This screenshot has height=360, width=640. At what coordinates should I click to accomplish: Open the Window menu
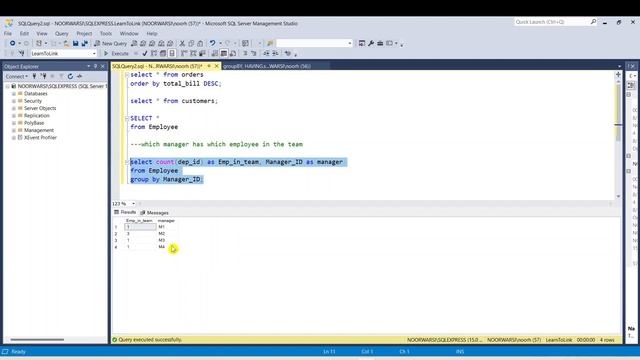point(129,33)
